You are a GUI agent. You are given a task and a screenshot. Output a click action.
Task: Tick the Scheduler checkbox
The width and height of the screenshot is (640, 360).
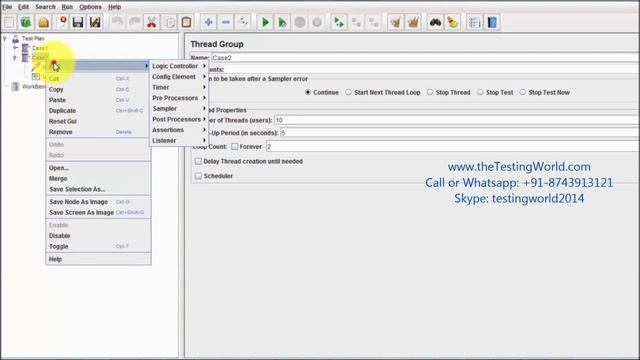point(198,176)
